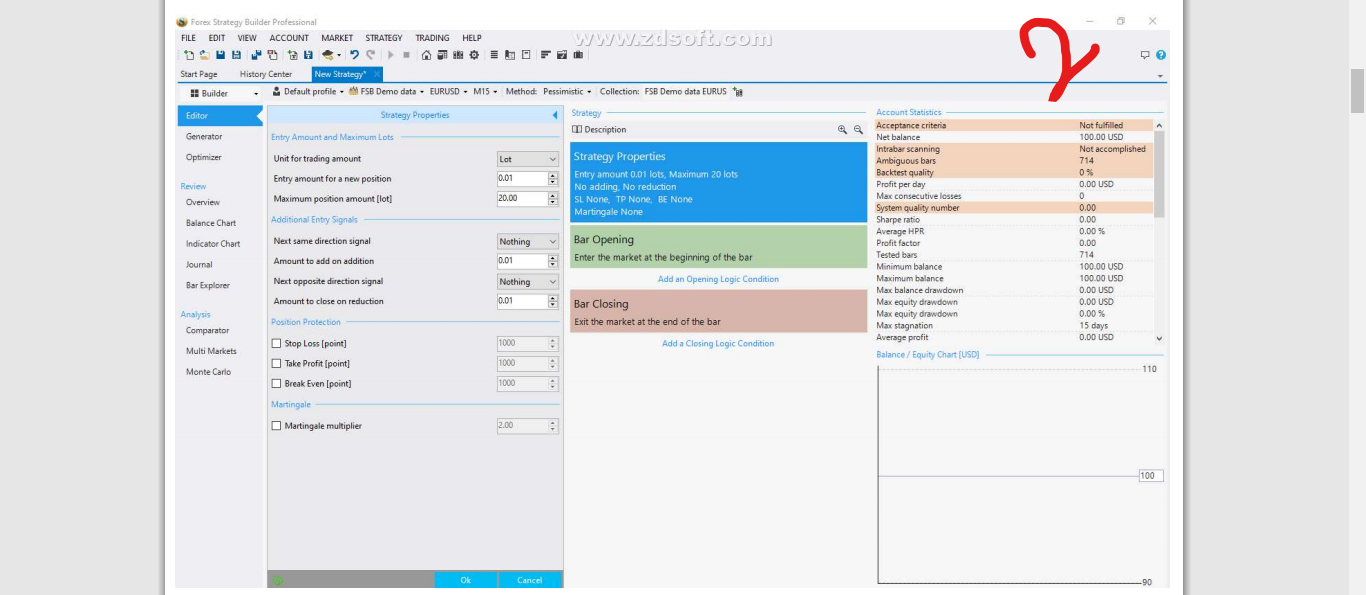Open the Generator in the sidebar
Screen dimensions: 1366x595
coord(204,136)
